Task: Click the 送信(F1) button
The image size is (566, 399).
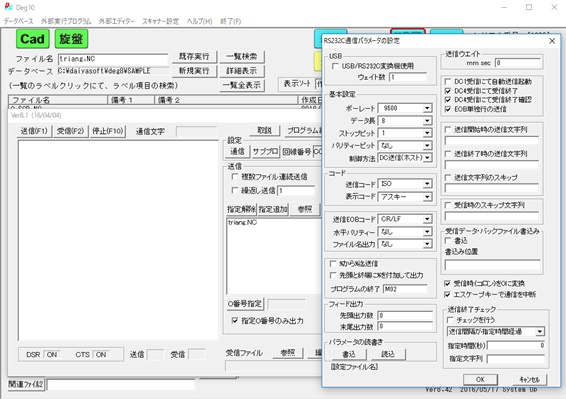Action: [34, 131]
